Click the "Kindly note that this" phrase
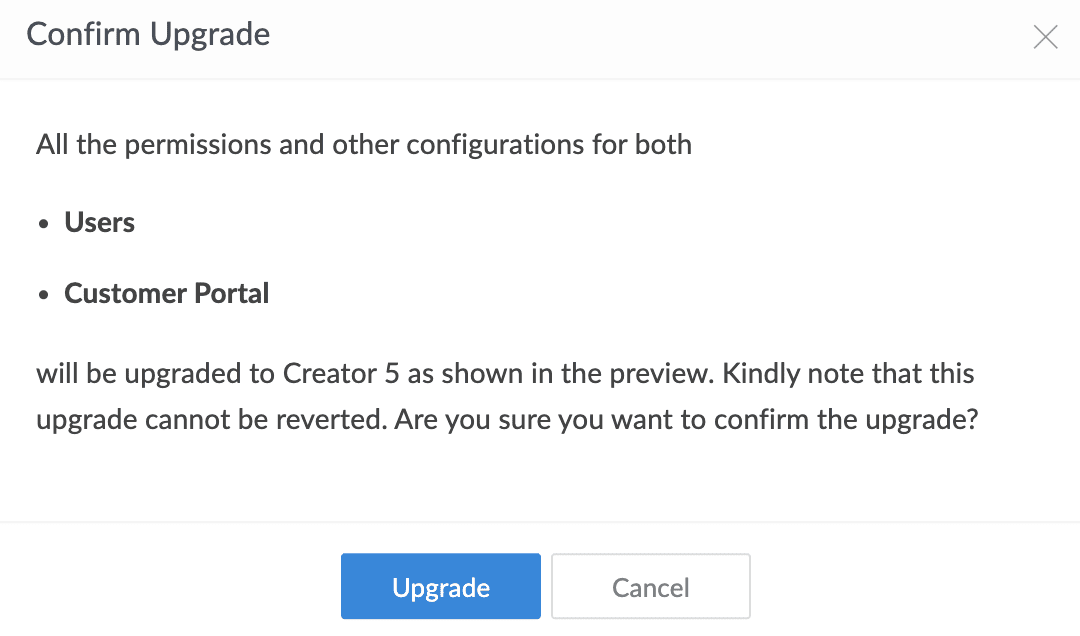1080x636 pixels. (848, 375)
